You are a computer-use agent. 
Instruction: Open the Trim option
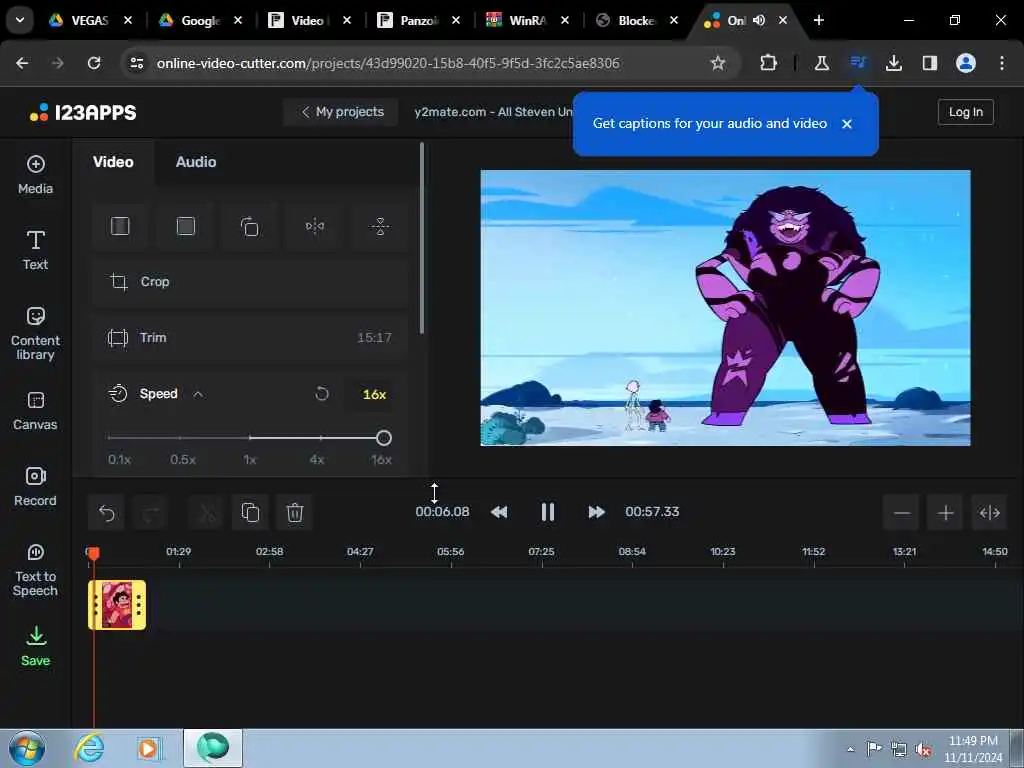pyautogui.click(x=250, y=338)
